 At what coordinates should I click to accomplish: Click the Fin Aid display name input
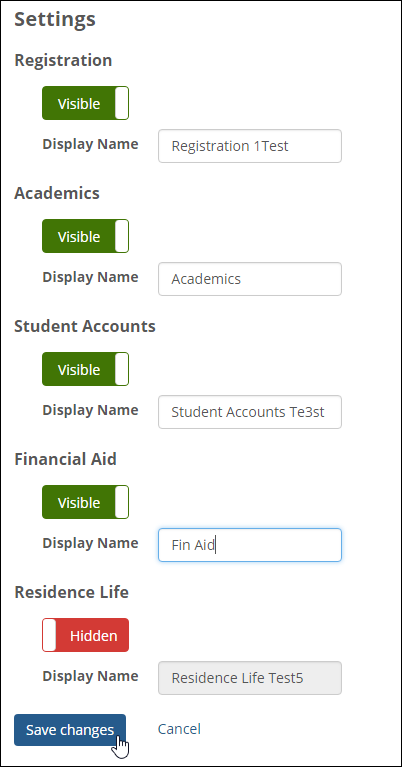click(250, 545)
